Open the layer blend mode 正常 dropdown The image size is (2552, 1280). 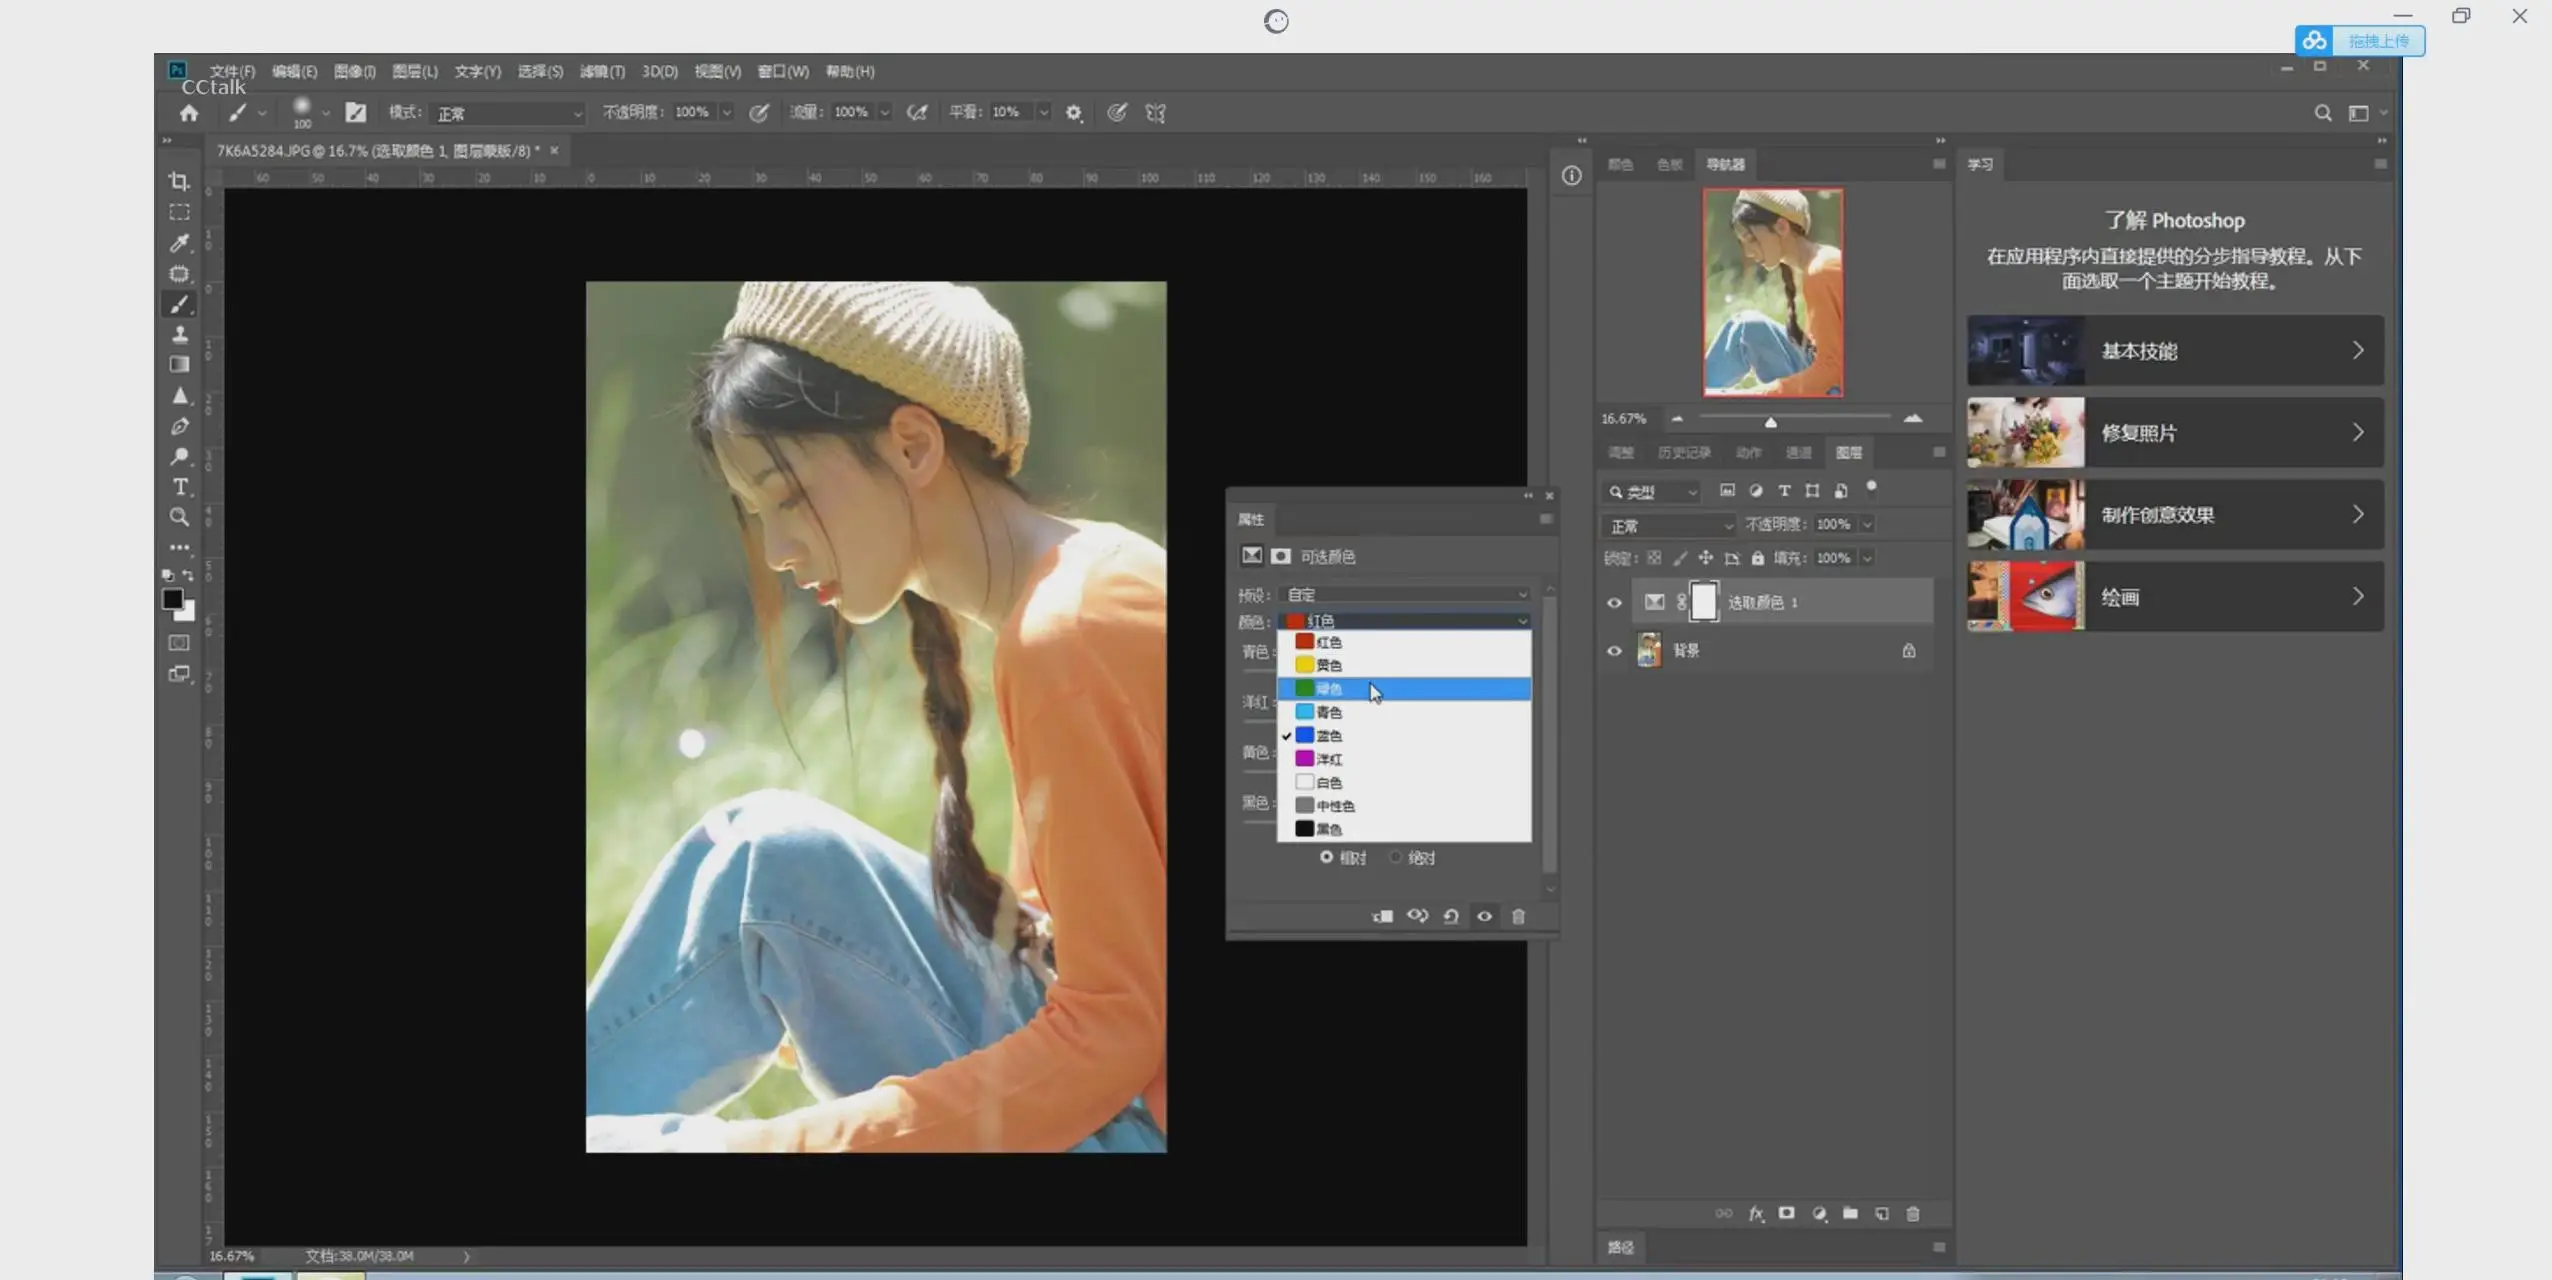point(1669,525)
